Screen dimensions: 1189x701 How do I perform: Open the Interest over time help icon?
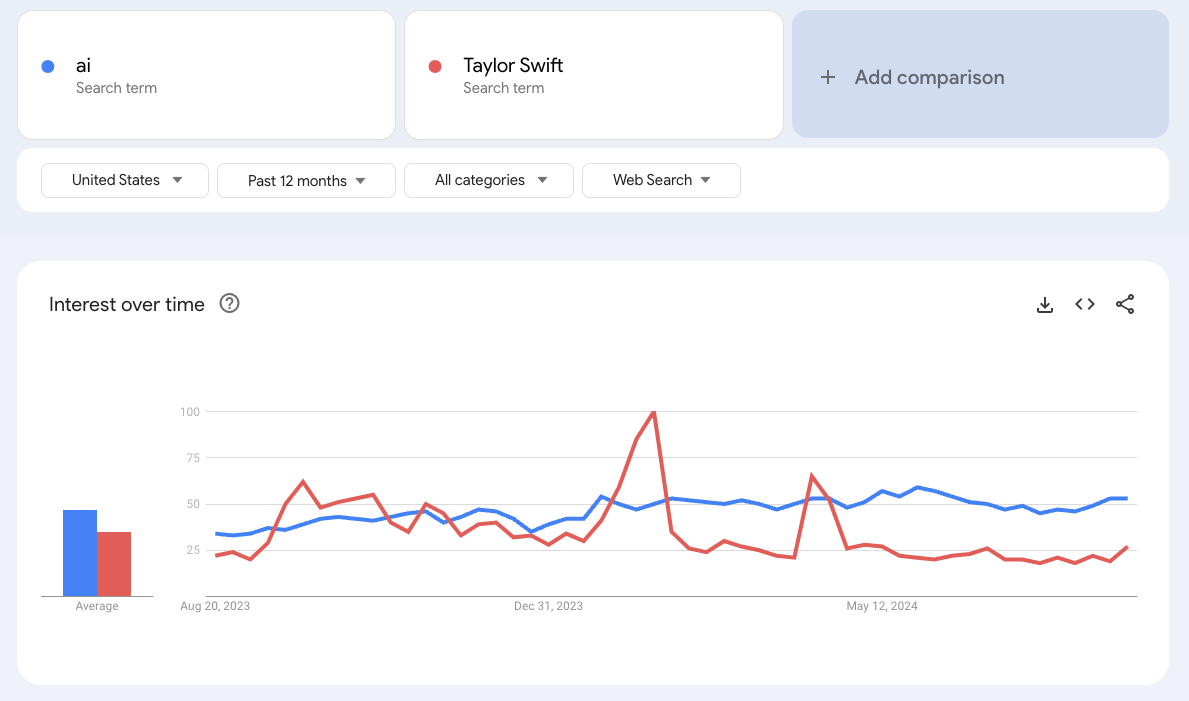[x=229, y=304]
